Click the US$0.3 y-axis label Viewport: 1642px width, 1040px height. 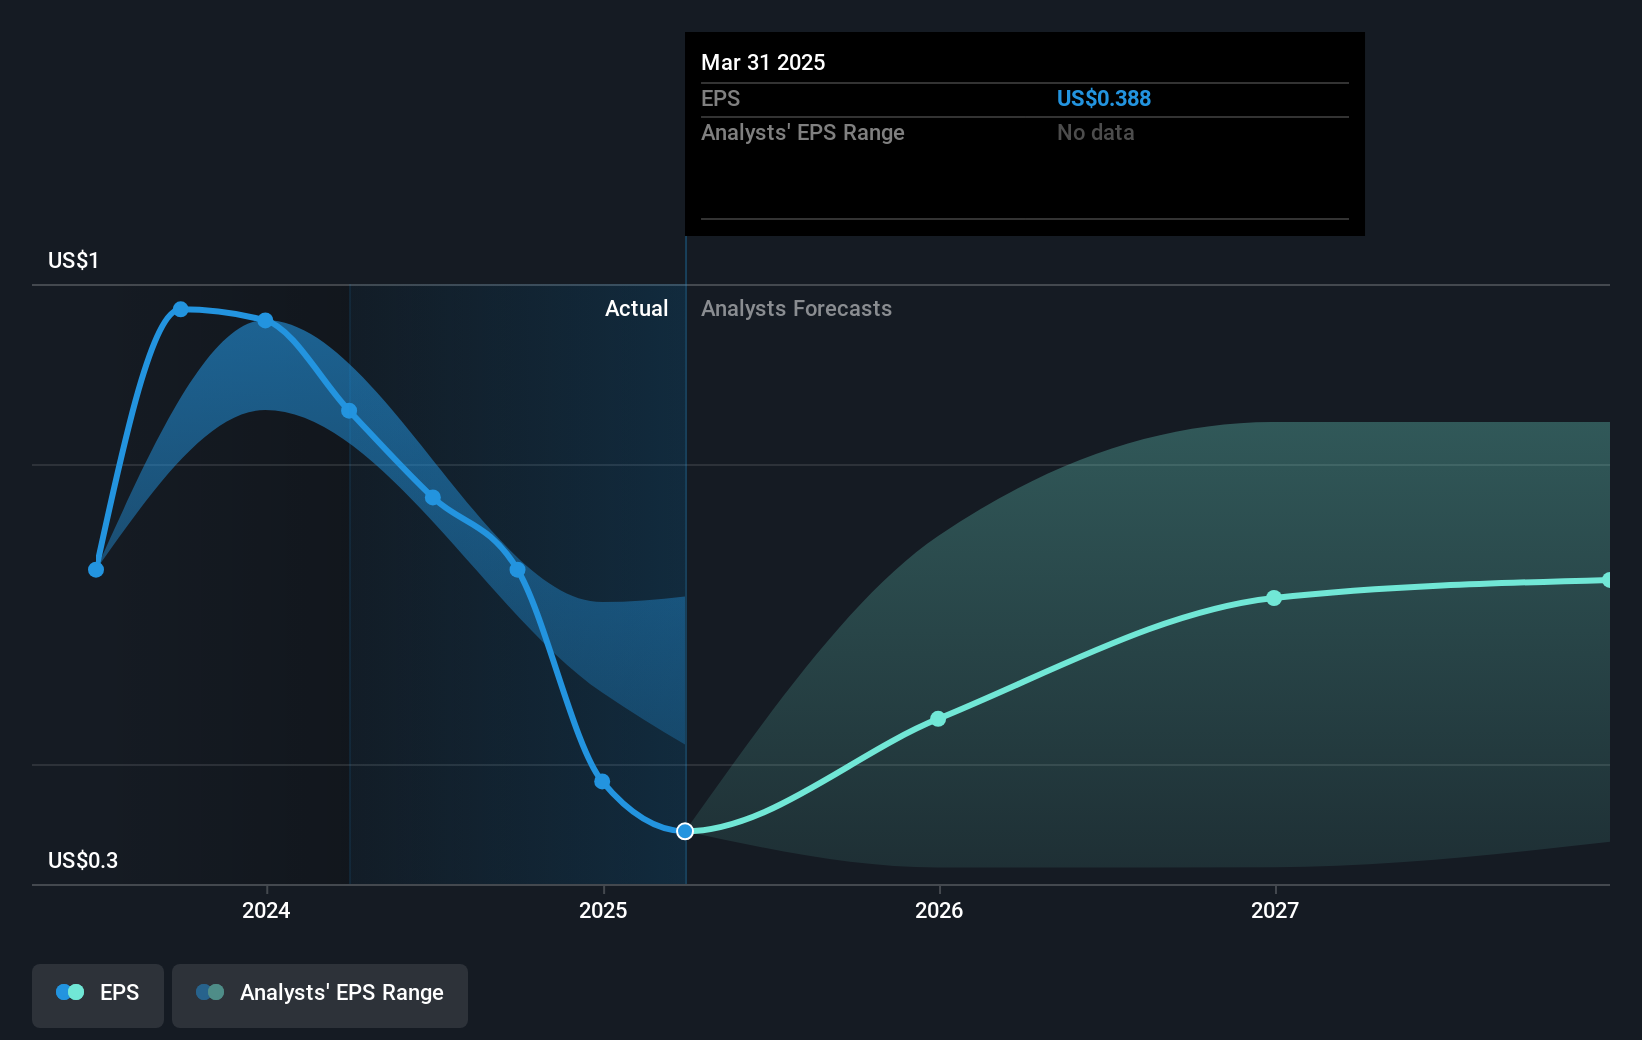click(83, 860)
